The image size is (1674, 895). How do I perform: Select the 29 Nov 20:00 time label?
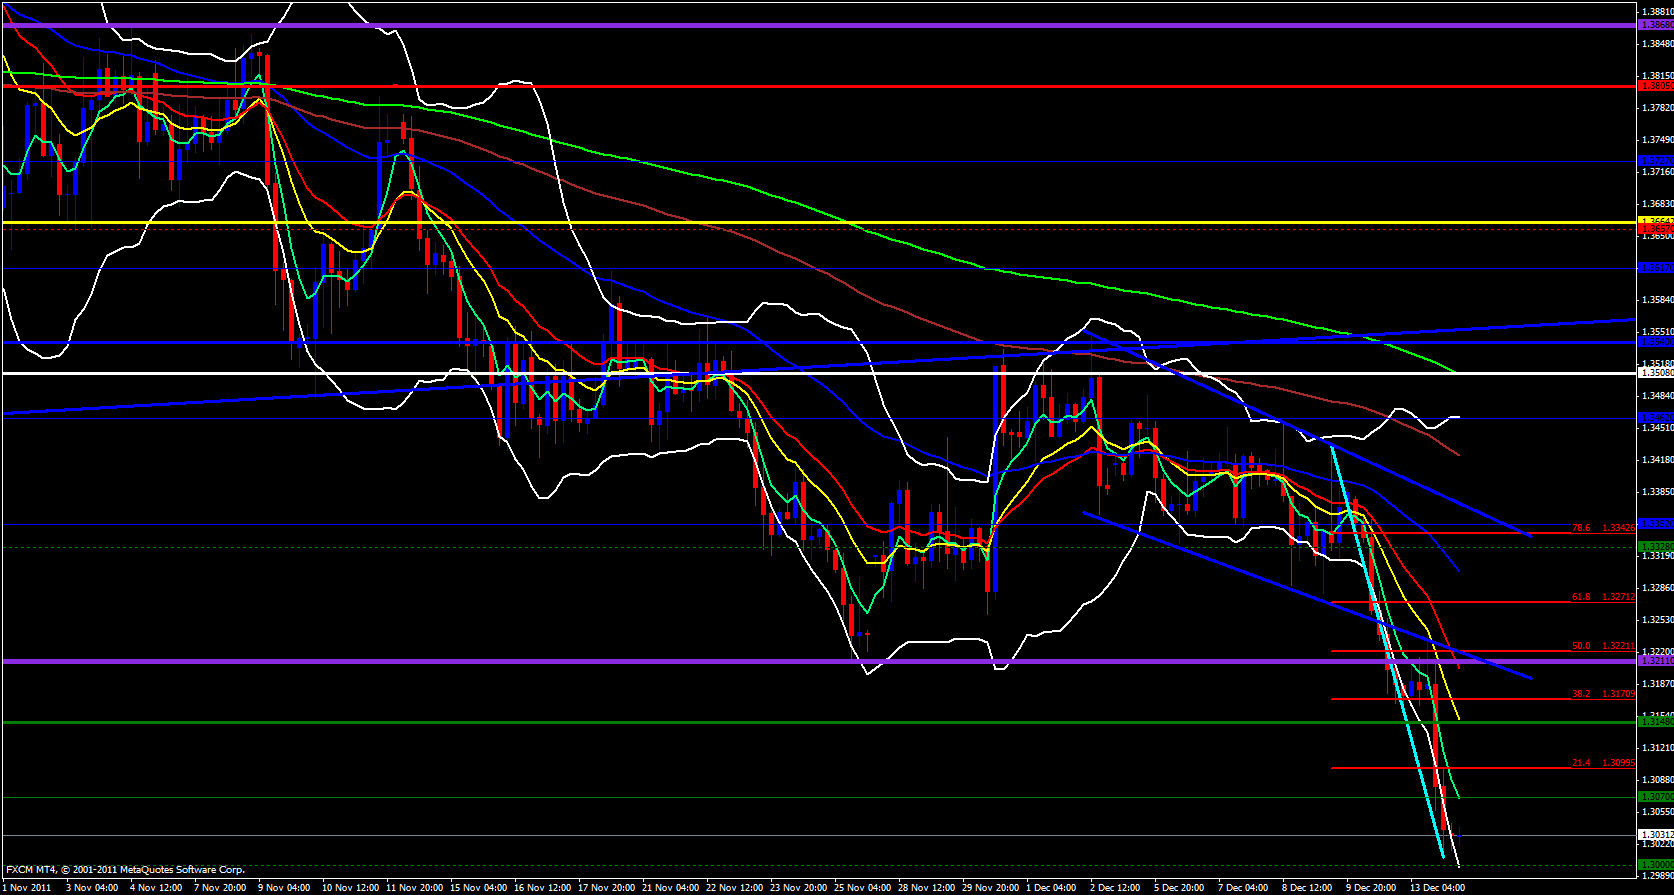(989, 887)
